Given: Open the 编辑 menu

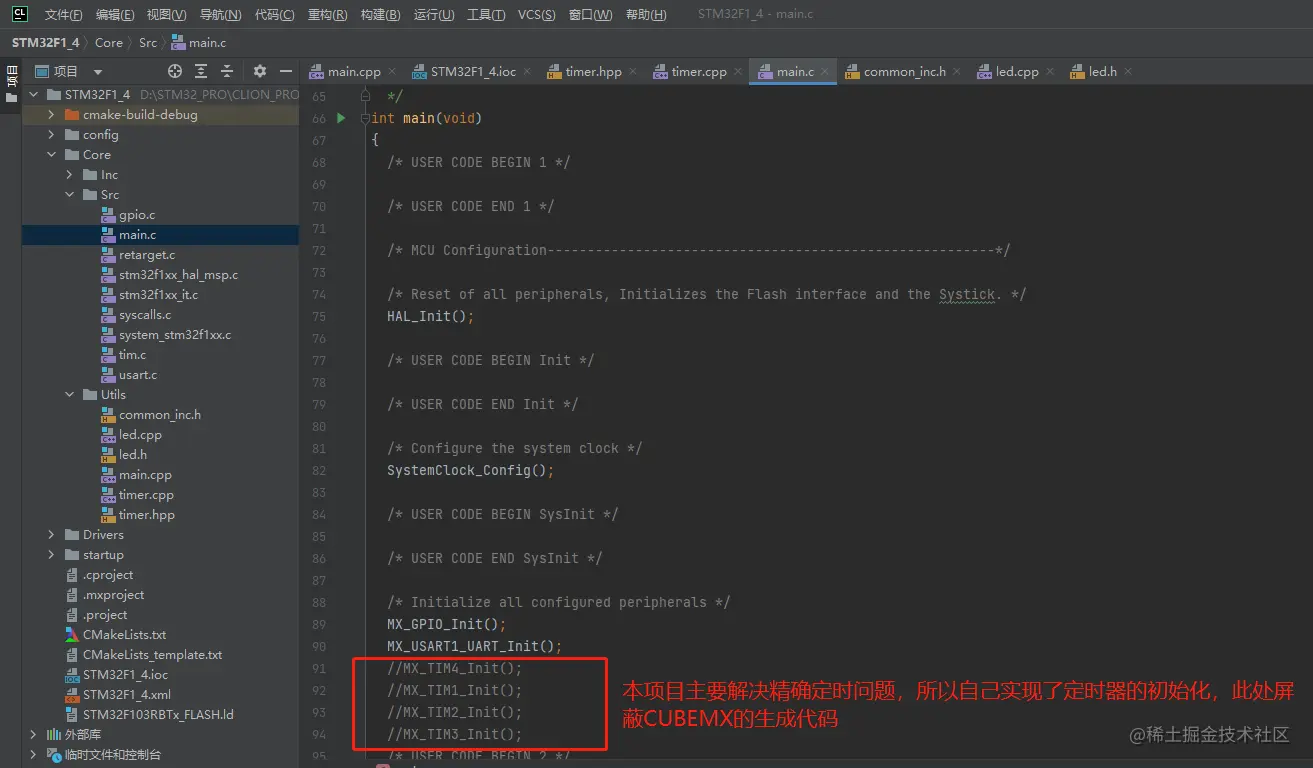Looking at the screenshot, I should click(x=115, y=15).
